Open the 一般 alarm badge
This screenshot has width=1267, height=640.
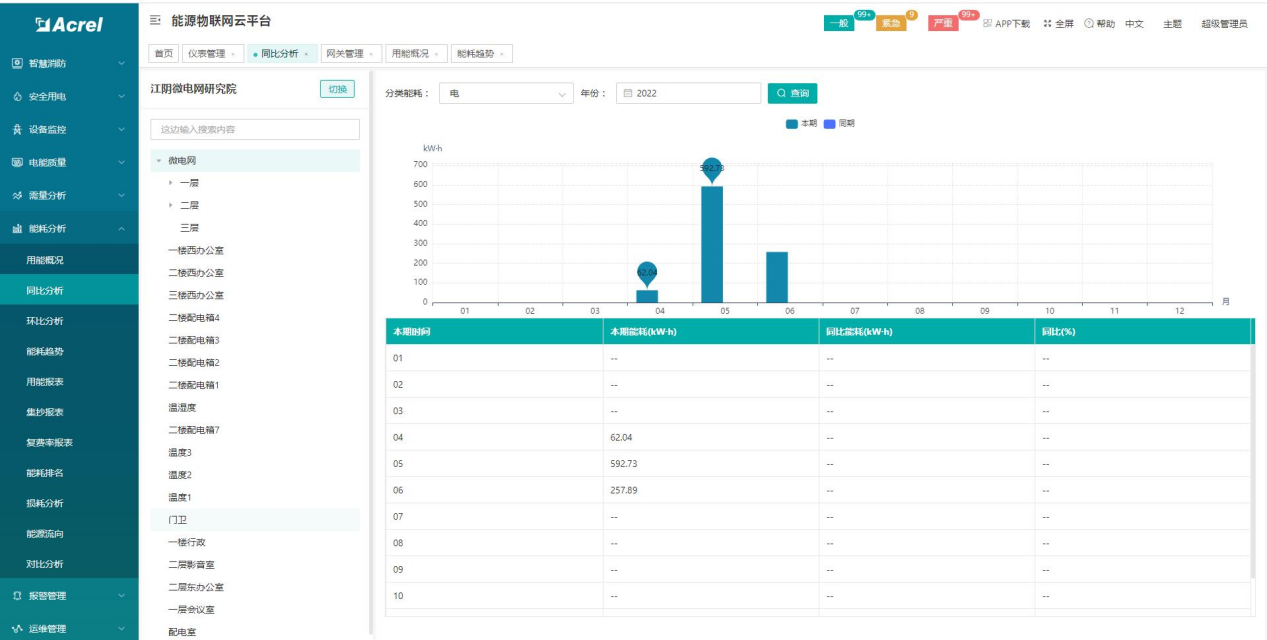click(838, 24)
